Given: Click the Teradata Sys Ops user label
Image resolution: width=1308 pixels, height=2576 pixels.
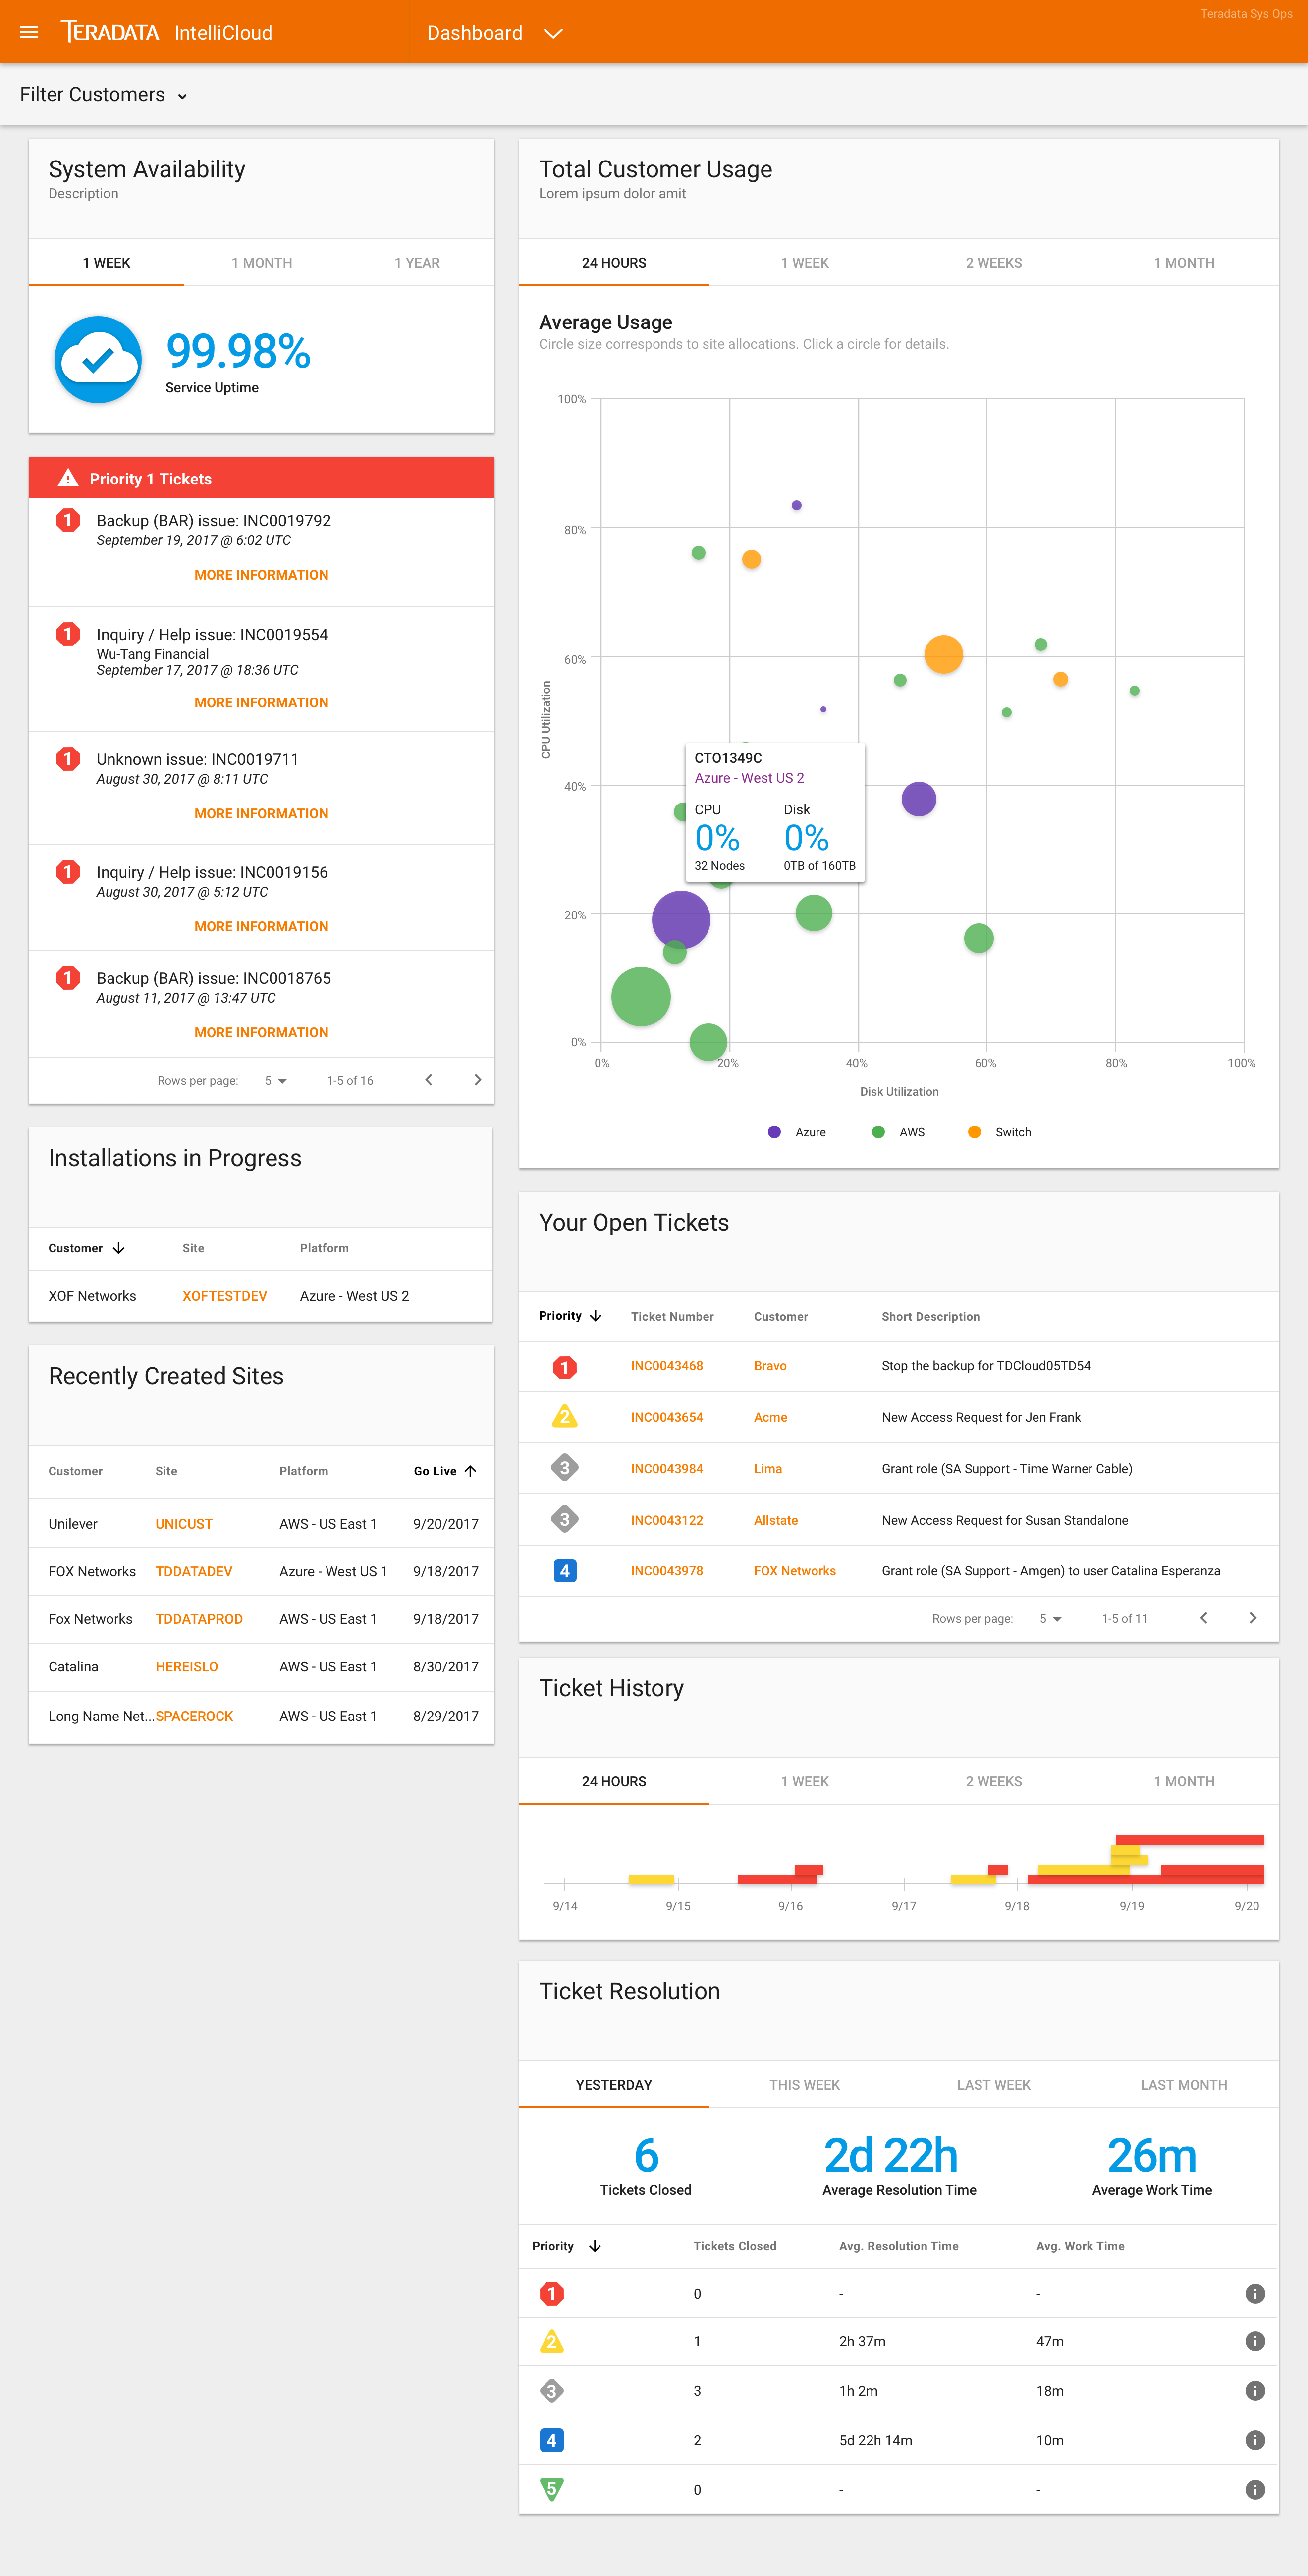Looking at the screenshot, I should point(1246,14).
